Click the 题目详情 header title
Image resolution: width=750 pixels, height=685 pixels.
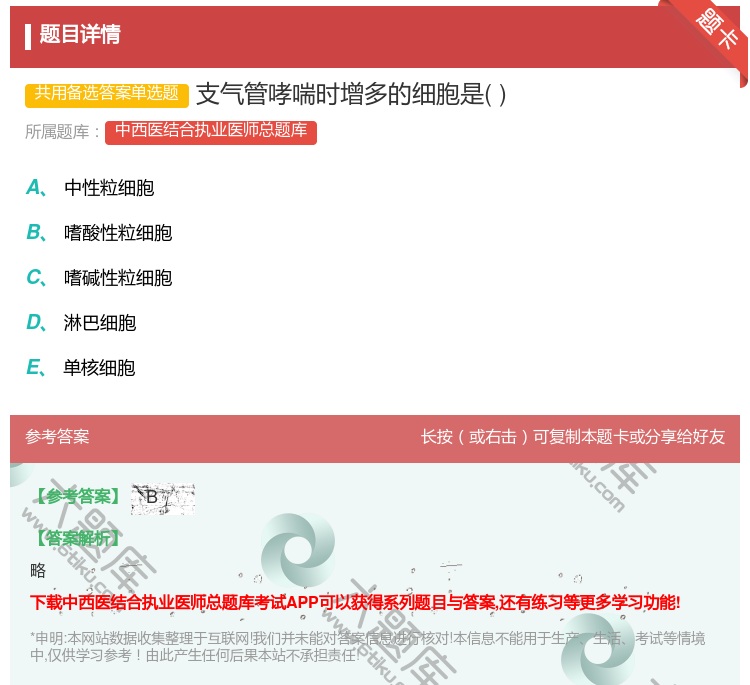[80, 35]
